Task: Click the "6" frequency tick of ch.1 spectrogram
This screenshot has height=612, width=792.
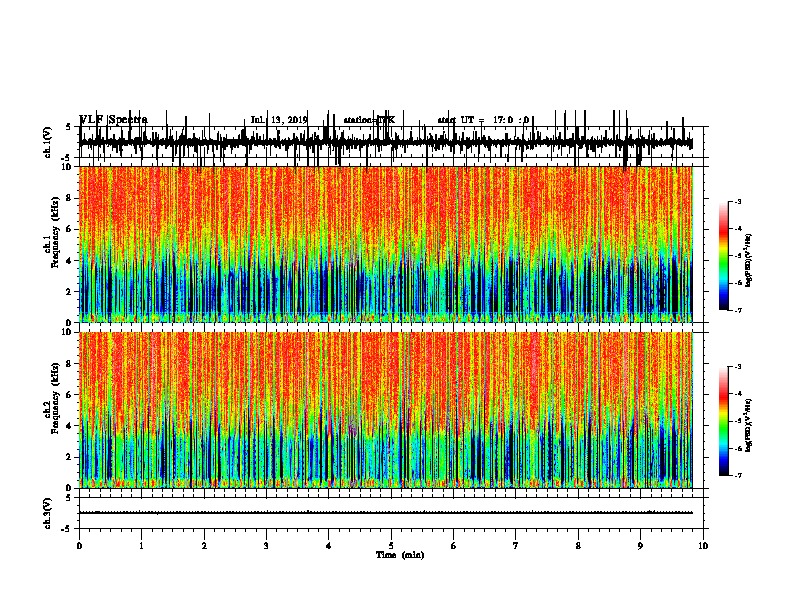Action: pos(69,229)
